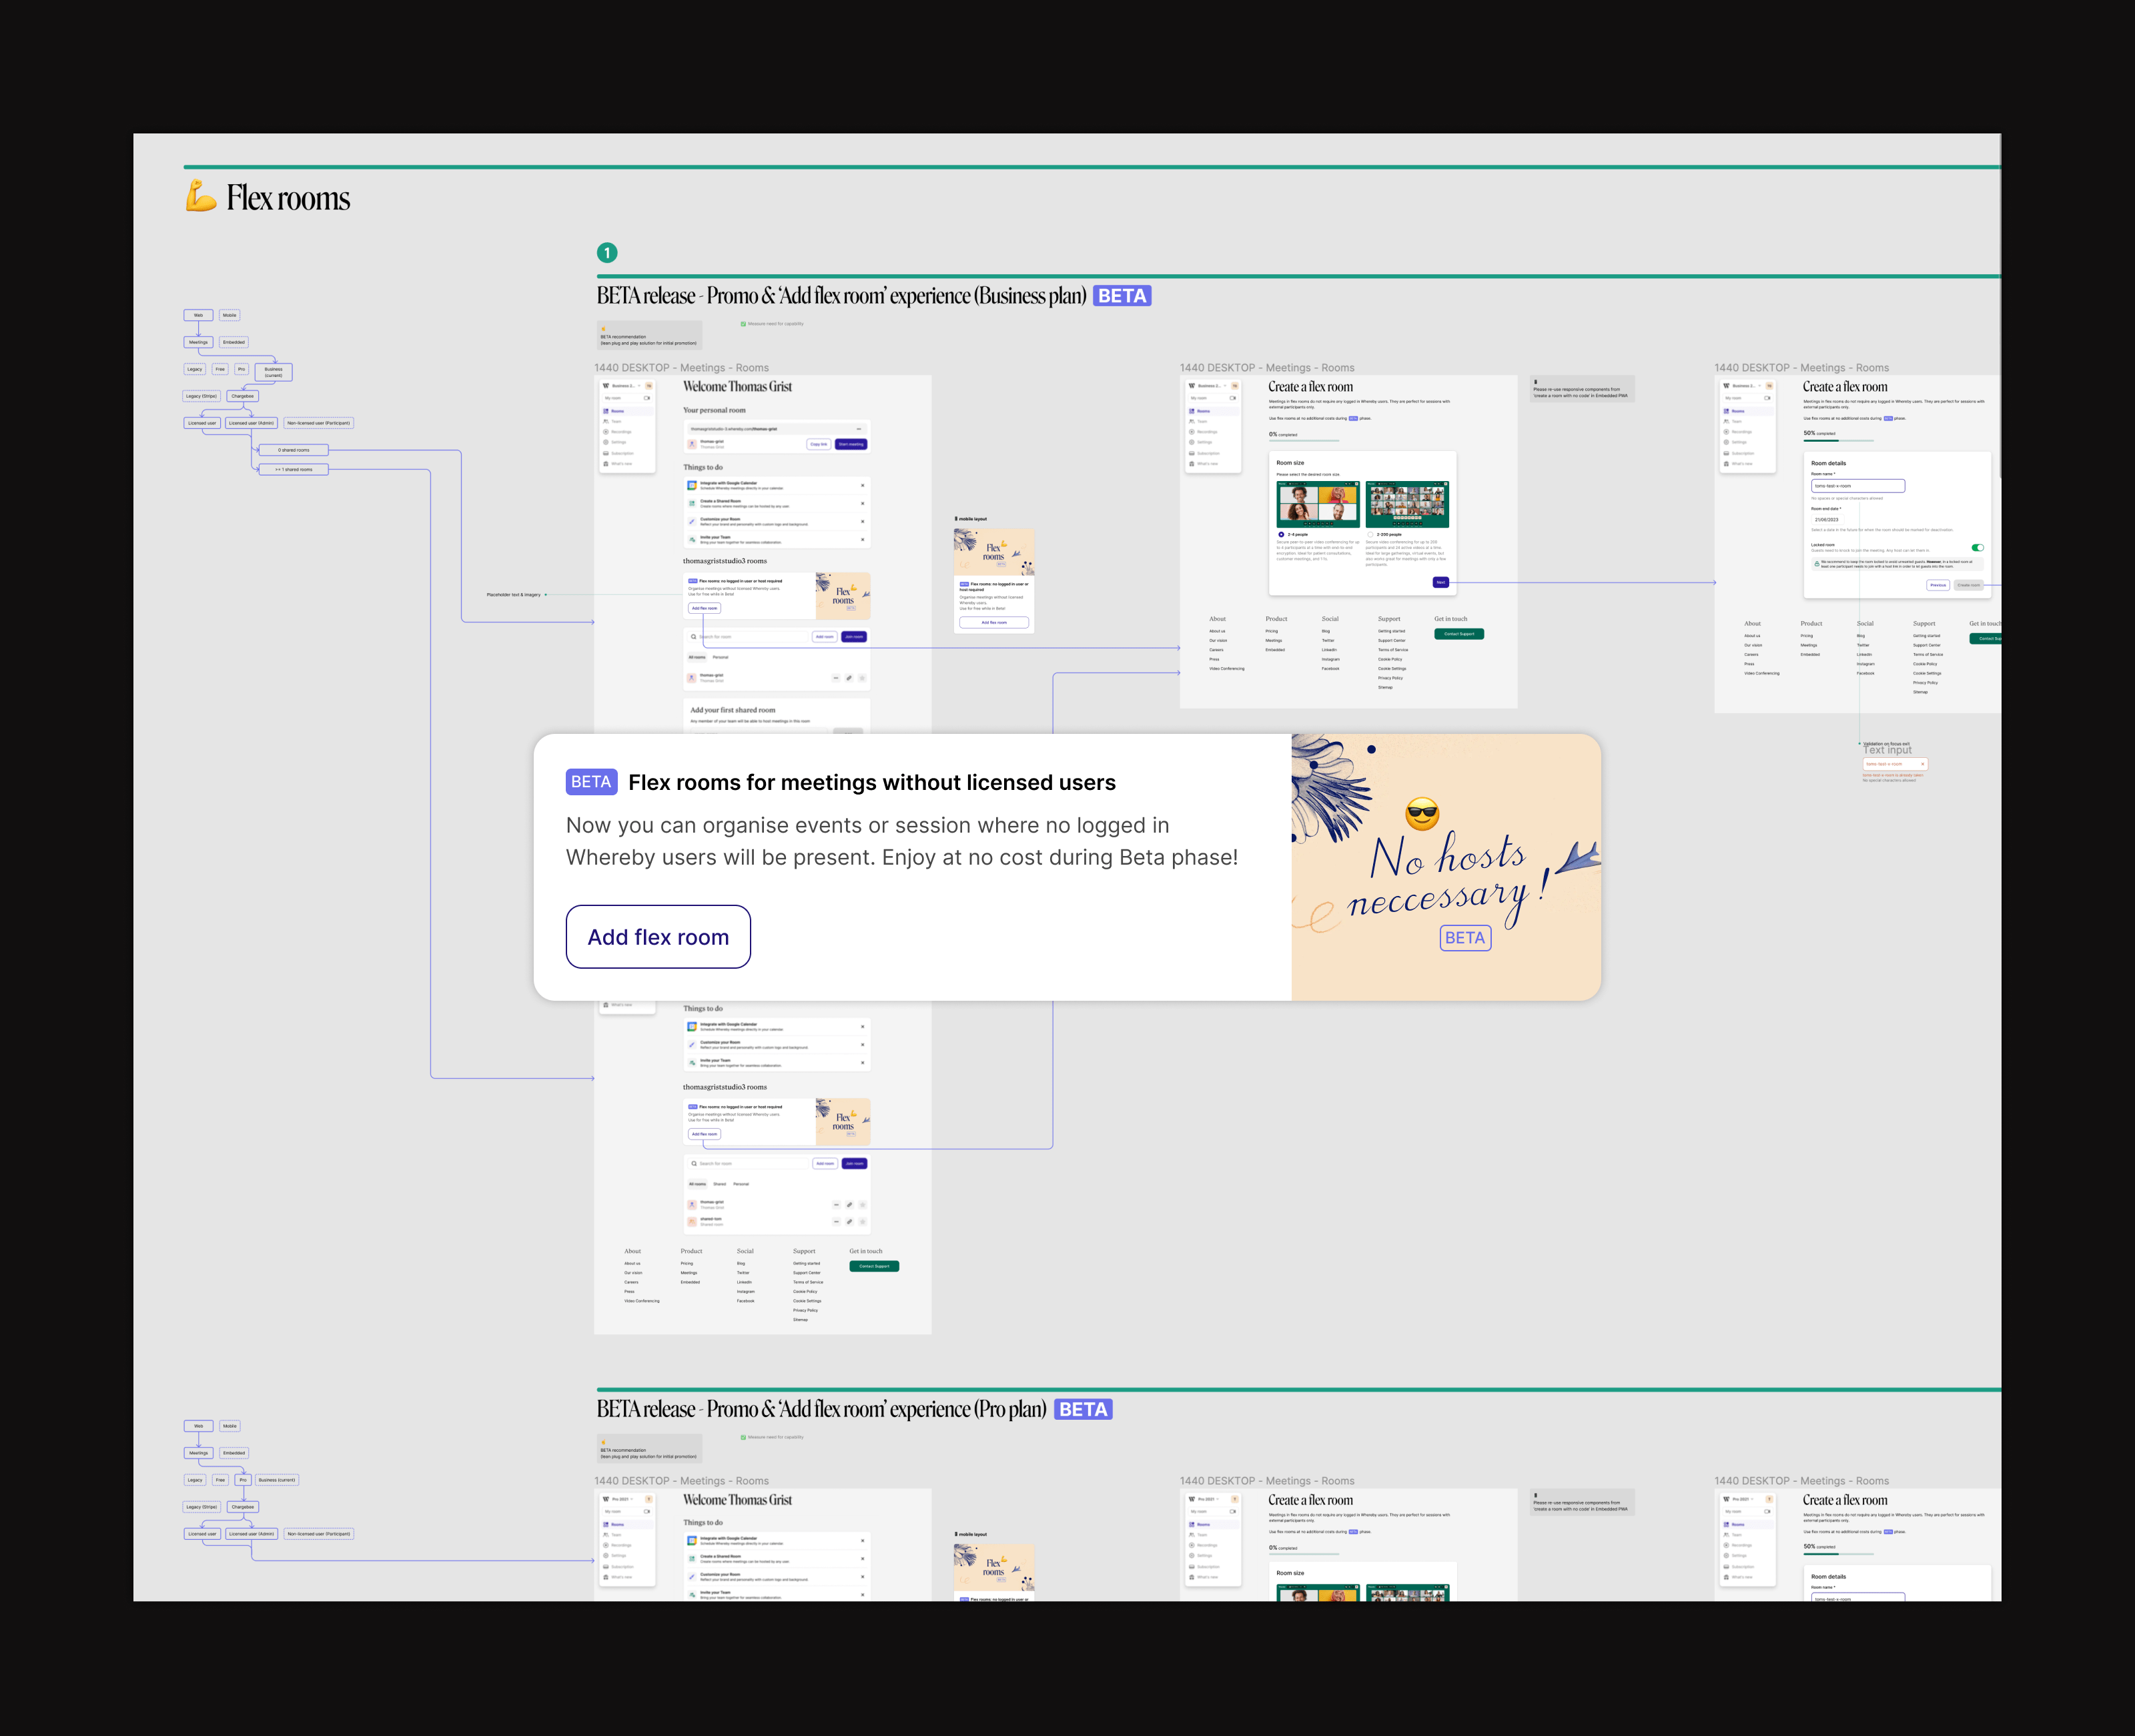The width and height of the screenshot is (2135, 1736).
Task: Select the 2-4 people radio button
Action: (1281, 534)
